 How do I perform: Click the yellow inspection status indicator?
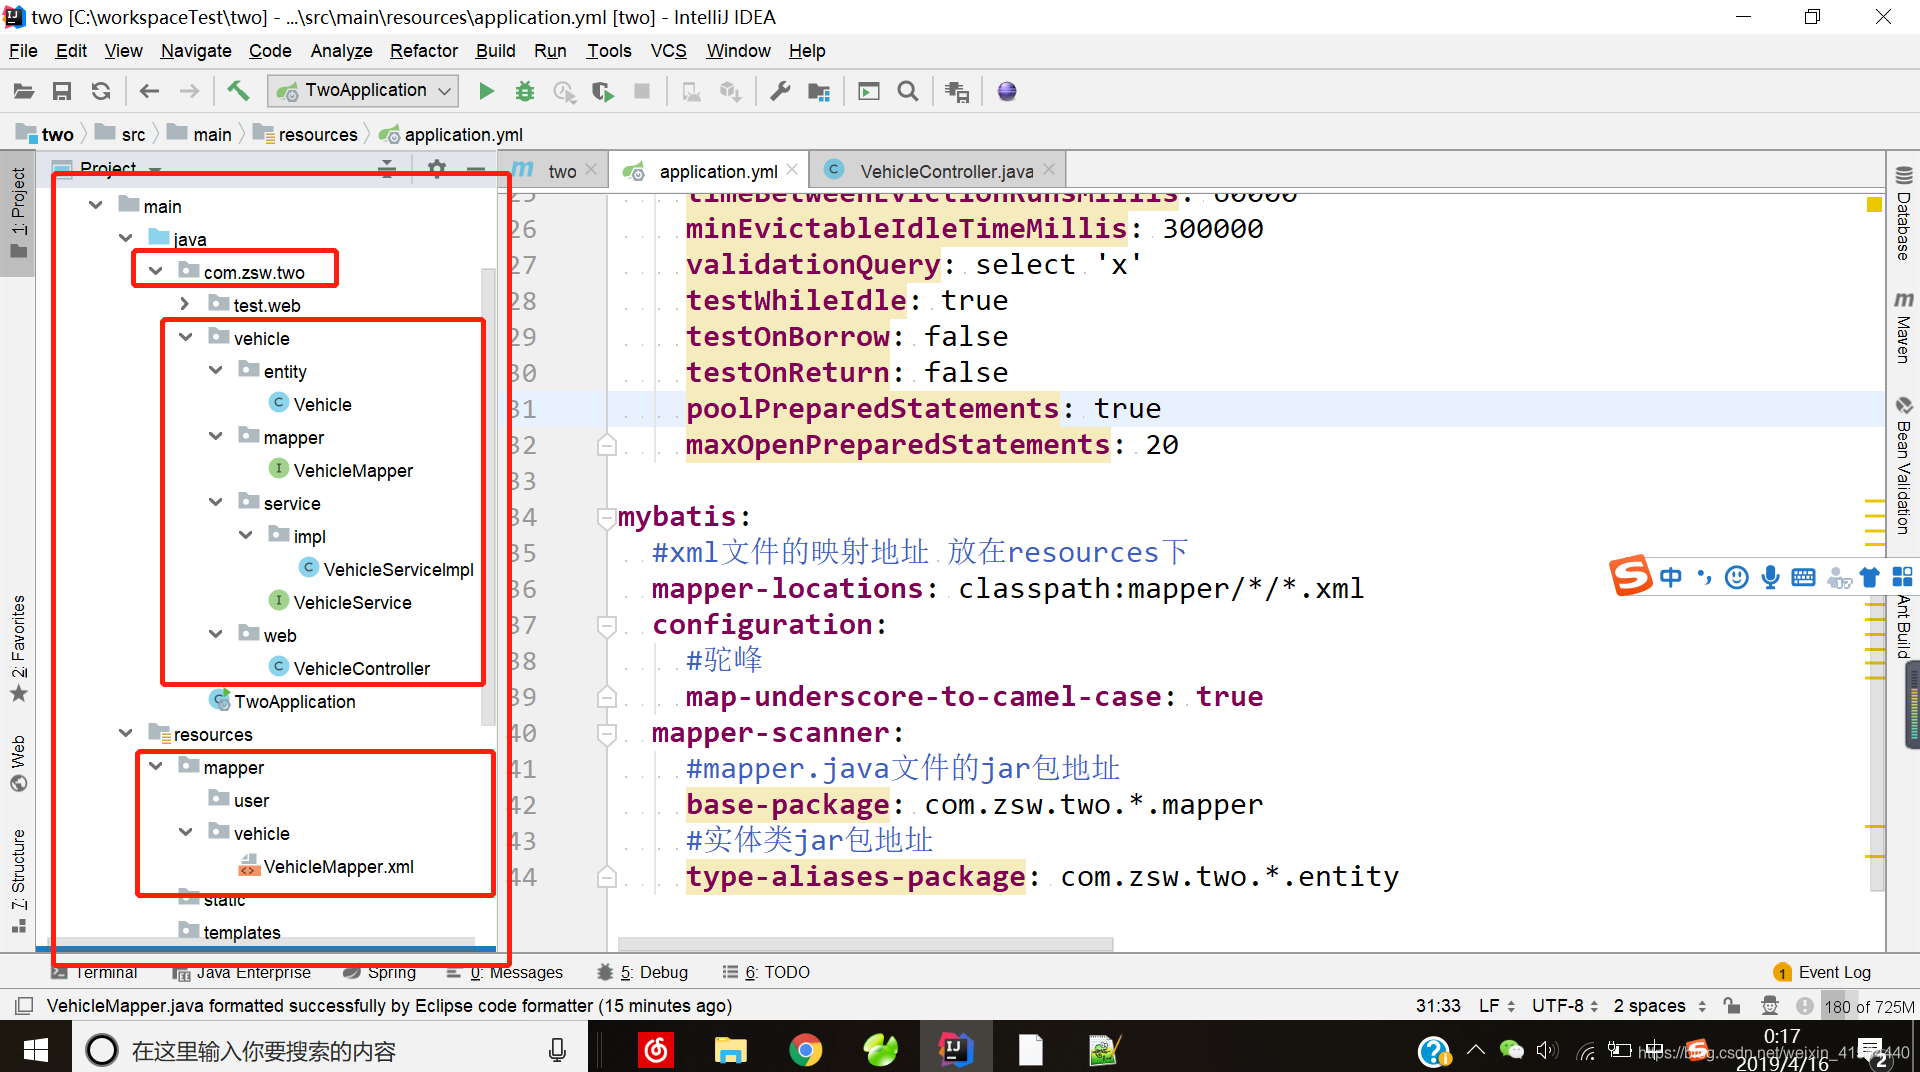(1874, 205)
